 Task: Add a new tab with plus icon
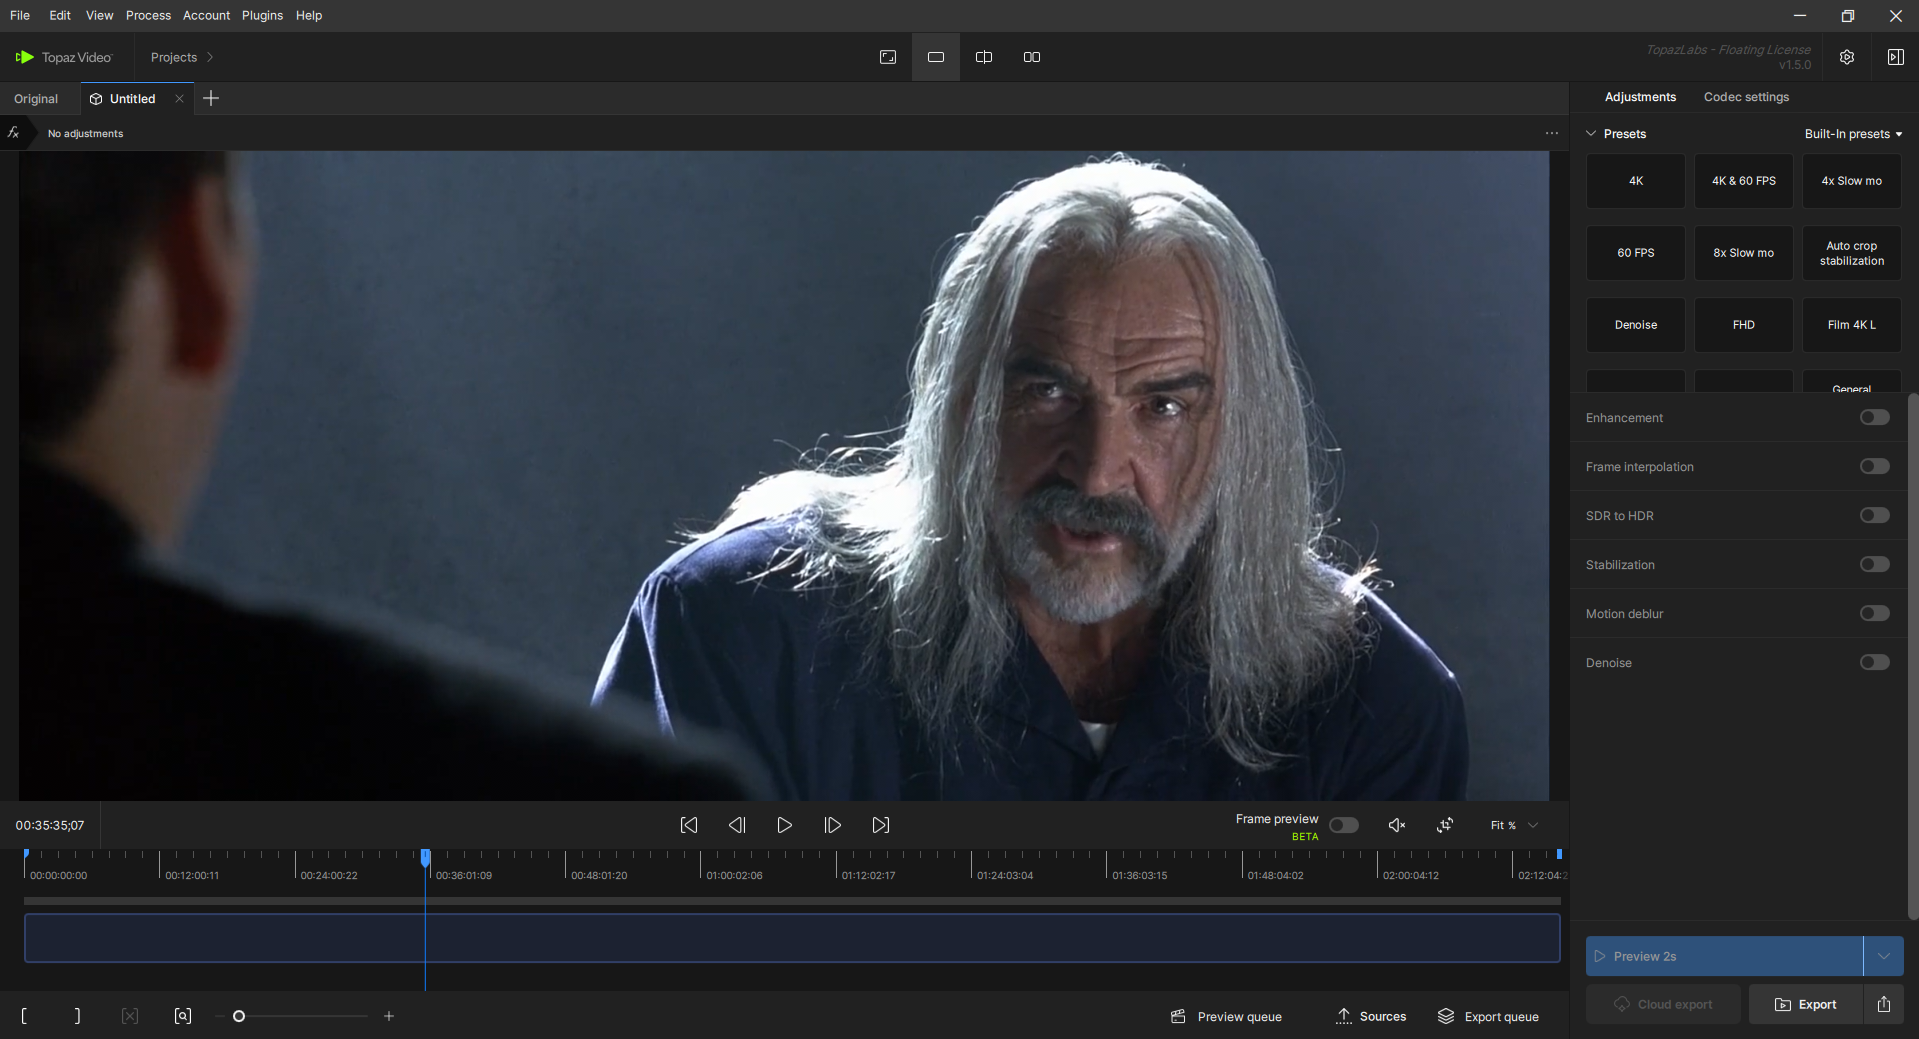(x=211, y=98)
